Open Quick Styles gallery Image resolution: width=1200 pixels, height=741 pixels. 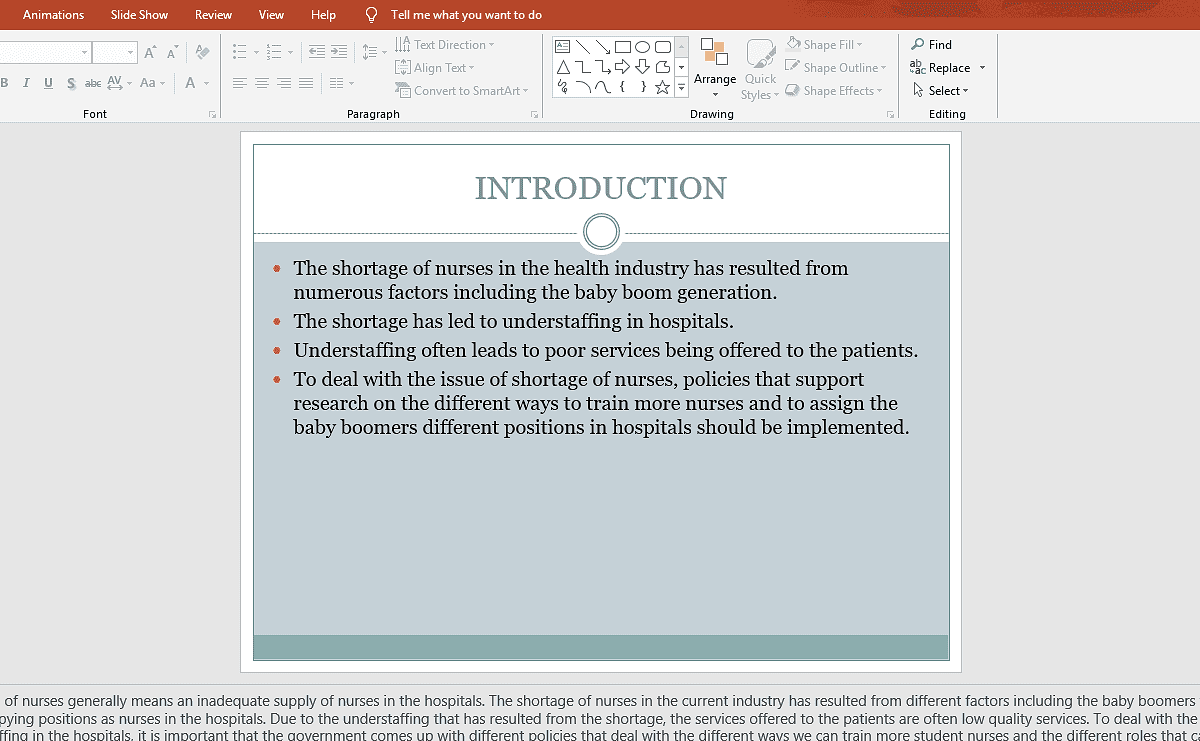tap(760, 69)
